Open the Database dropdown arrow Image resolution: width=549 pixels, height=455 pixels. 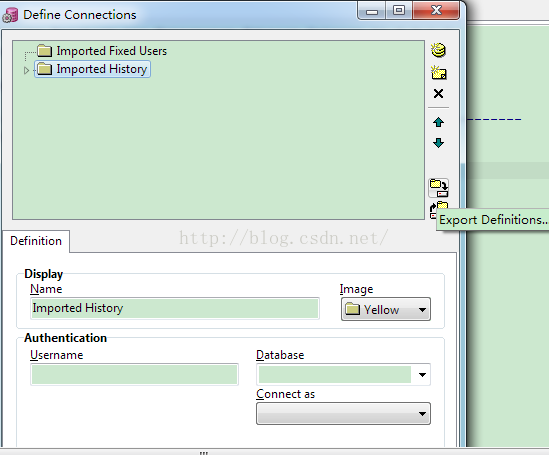tap(422, 375)
